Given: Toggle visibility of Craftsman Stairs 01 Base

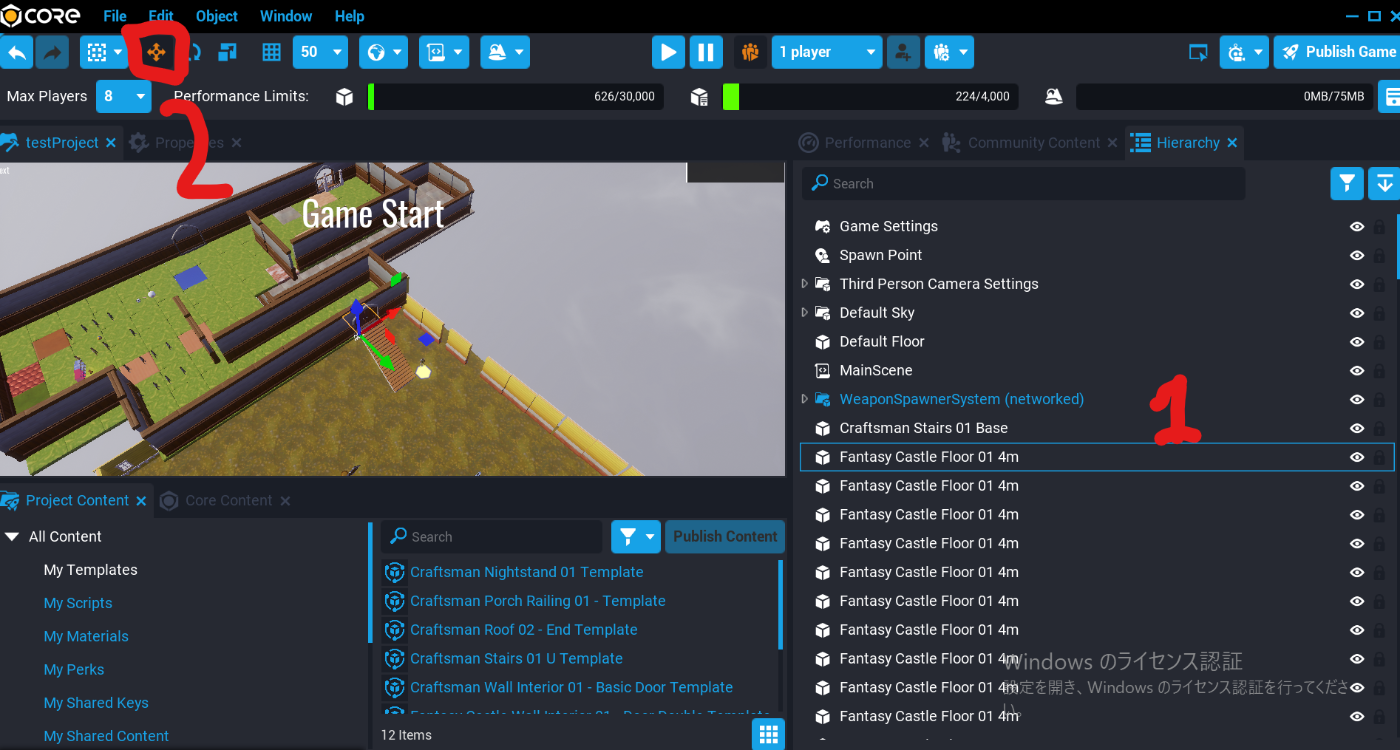Looking at the screenshot, I should [1357, 428].
